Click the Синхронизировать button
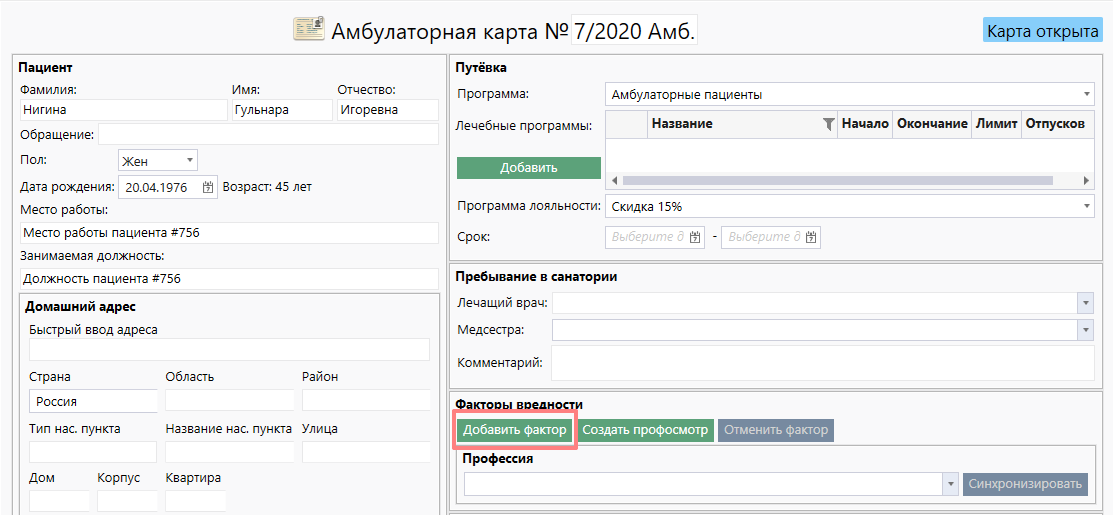The width and height of the screenshot is (1113, 515). tap(1026, 484)
